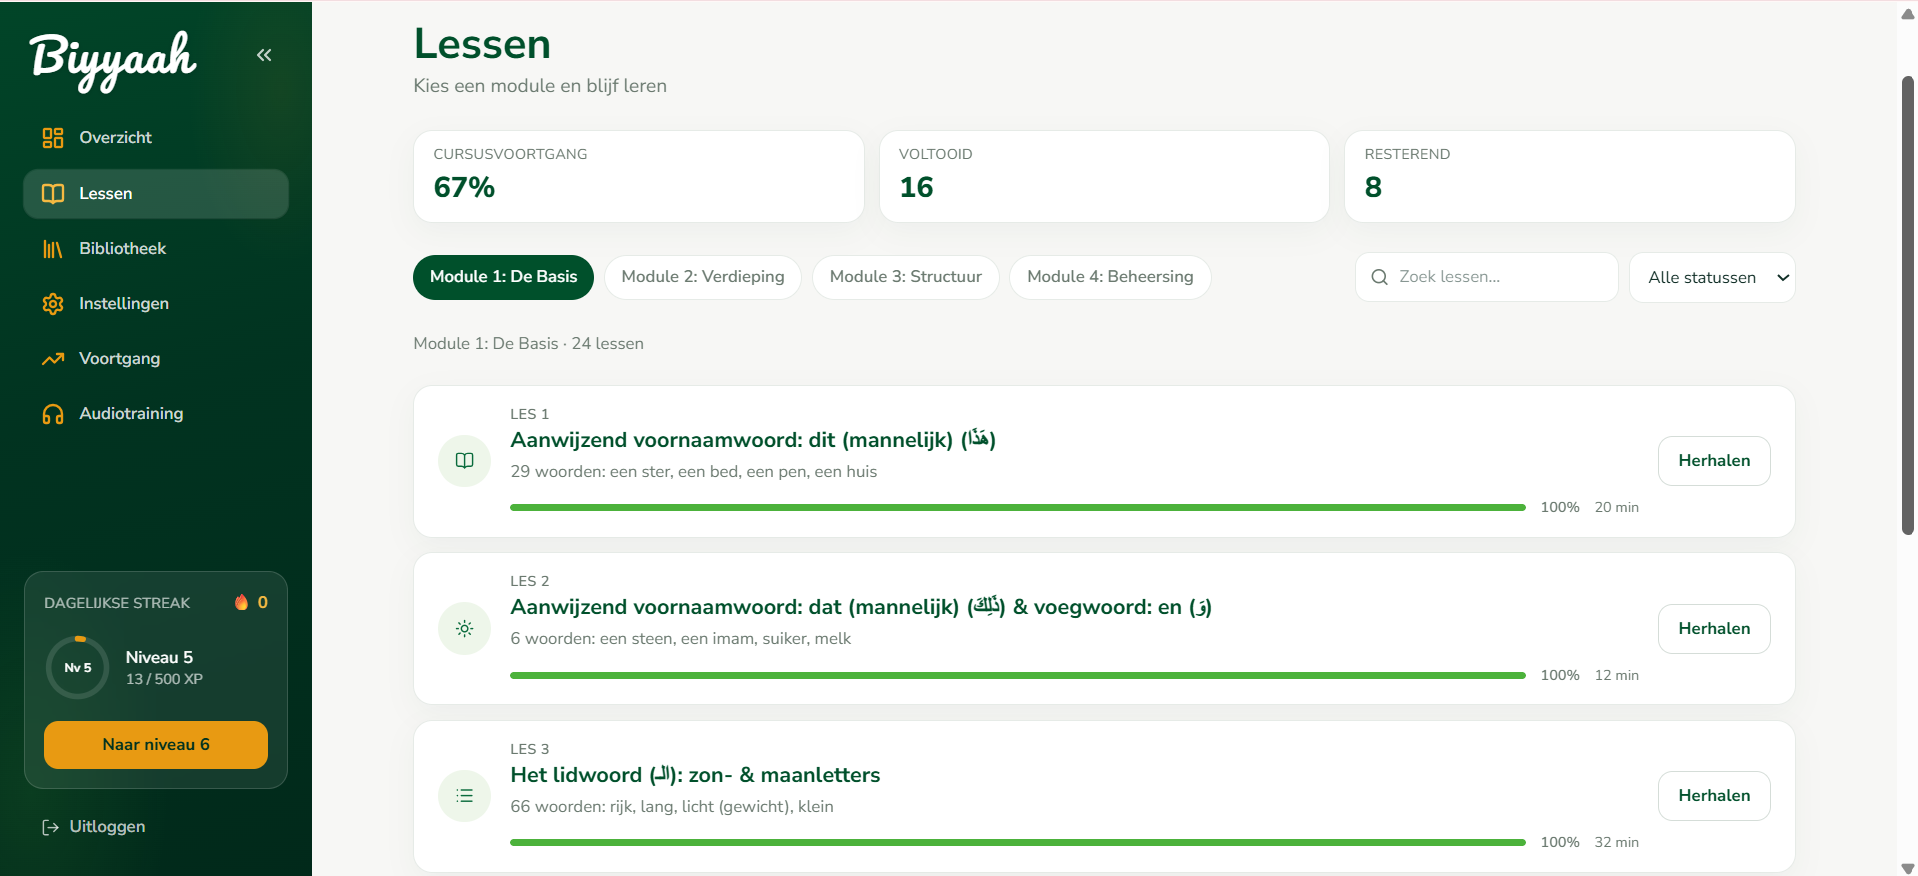
Task: Click the sun icon of Les 2
Action: tap(464, 629)
